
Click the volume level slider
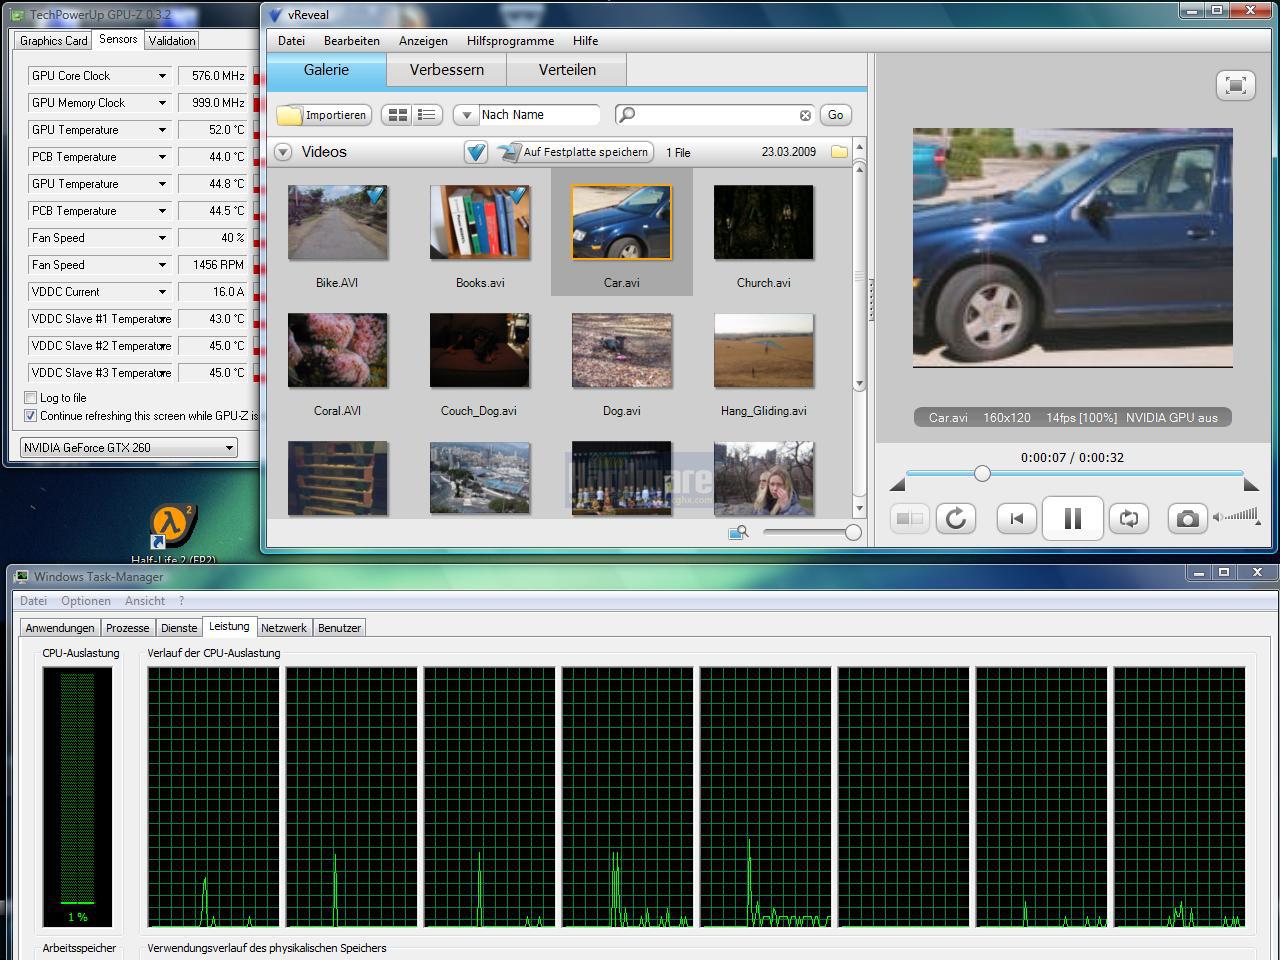click(1243, 516)
